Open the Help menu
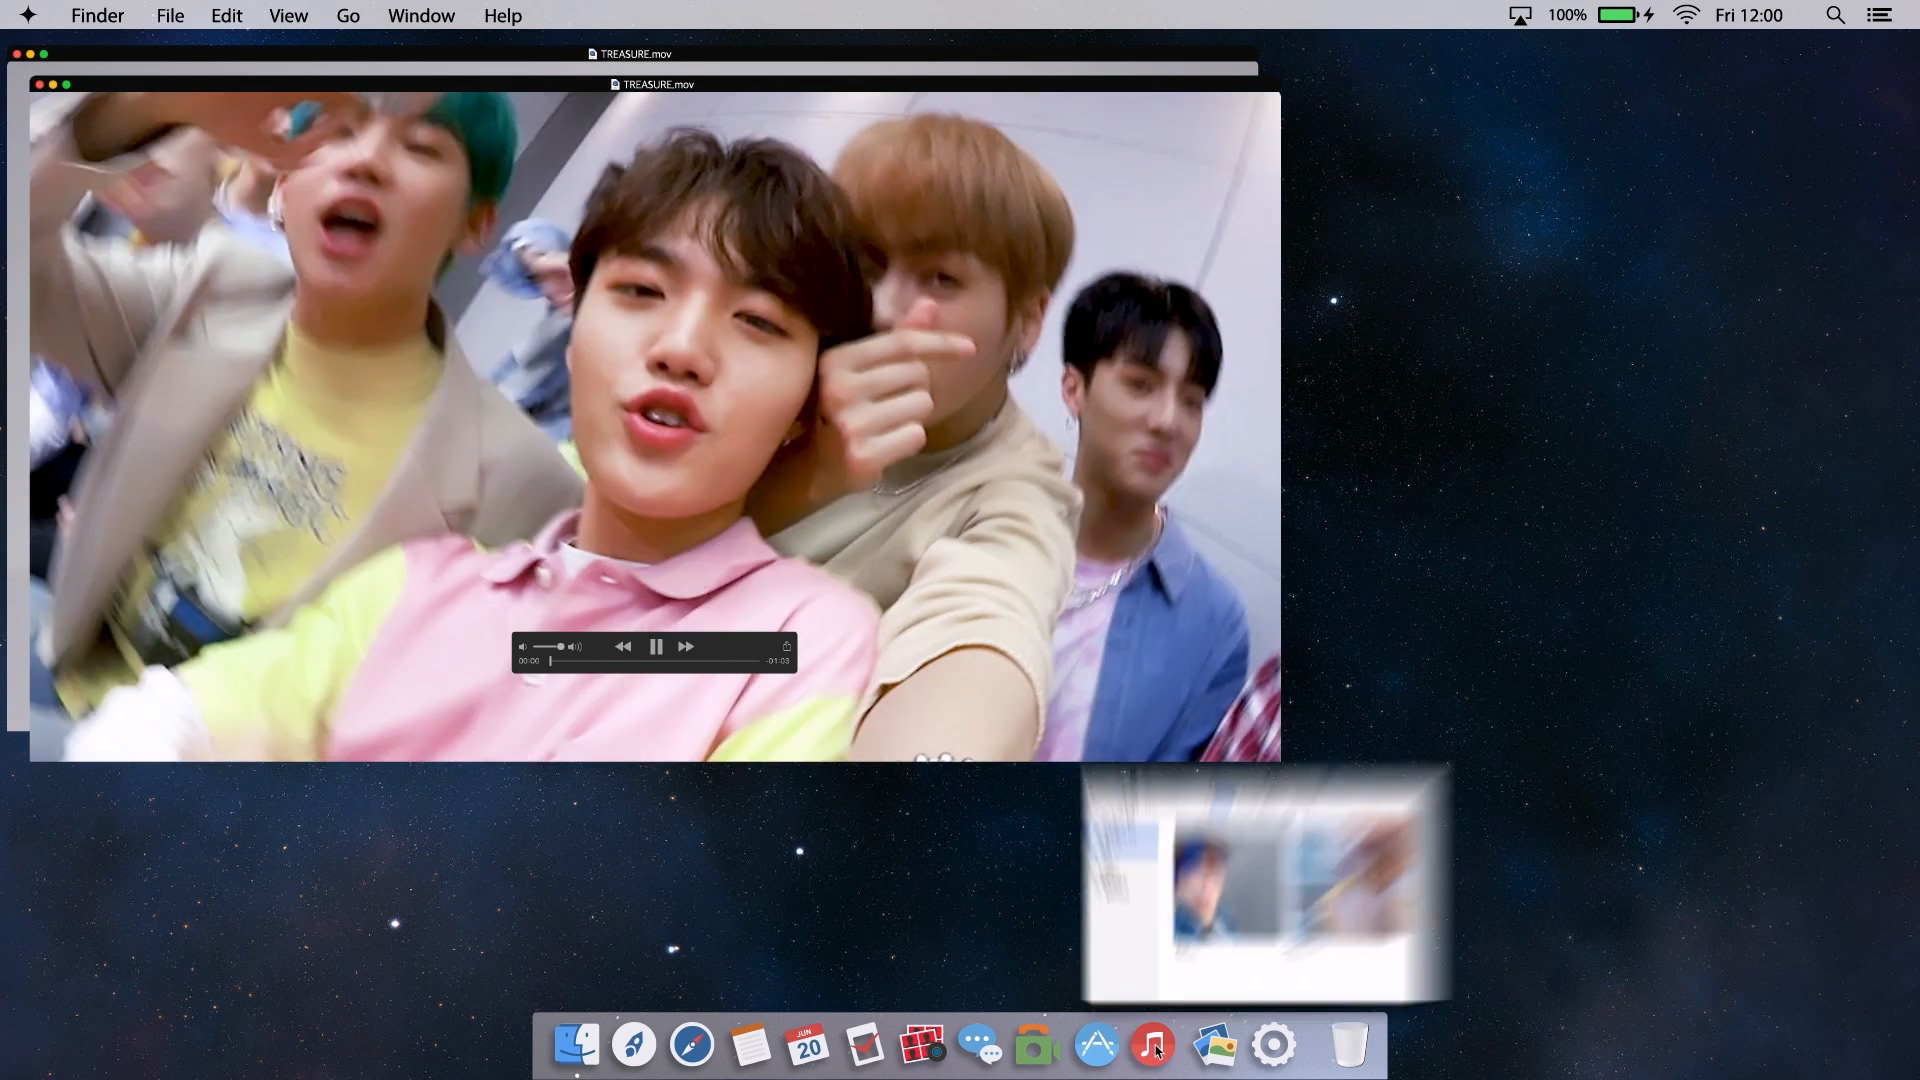This screenshot has height=1080, width=1920. (x=503, y=15)
